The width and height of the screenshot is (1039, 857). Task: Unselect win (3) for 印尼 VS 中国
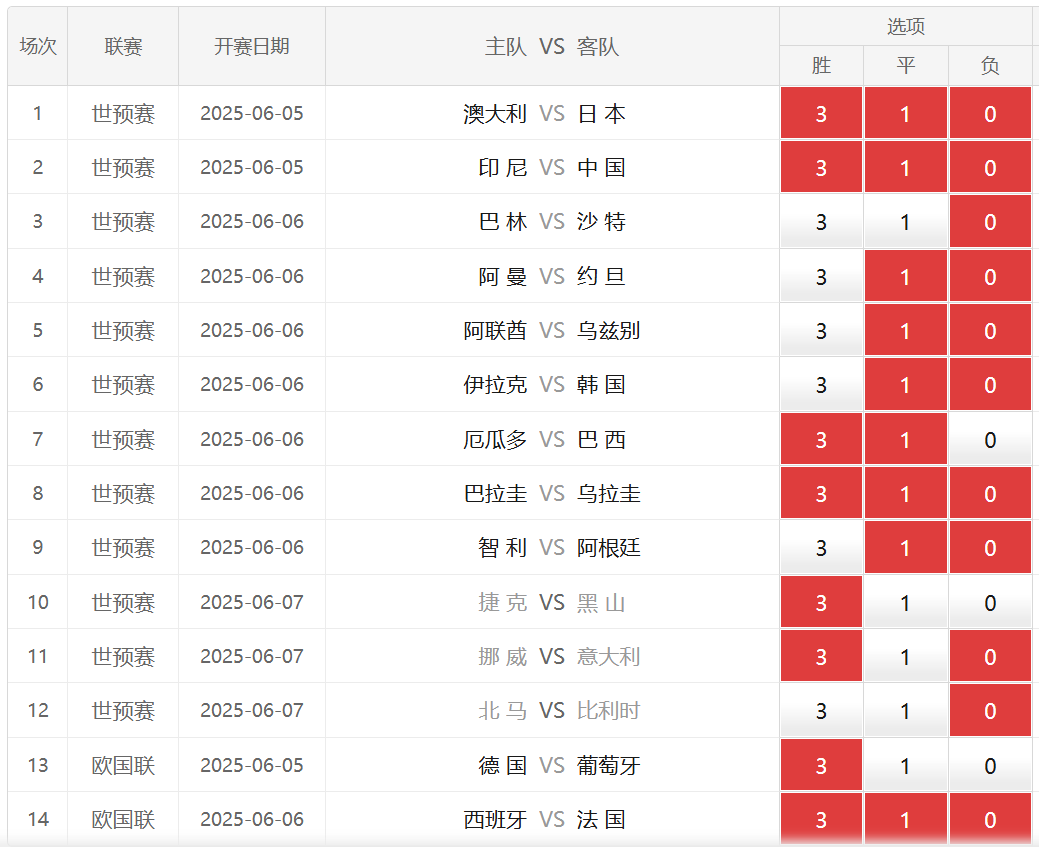tap(821, 168)
